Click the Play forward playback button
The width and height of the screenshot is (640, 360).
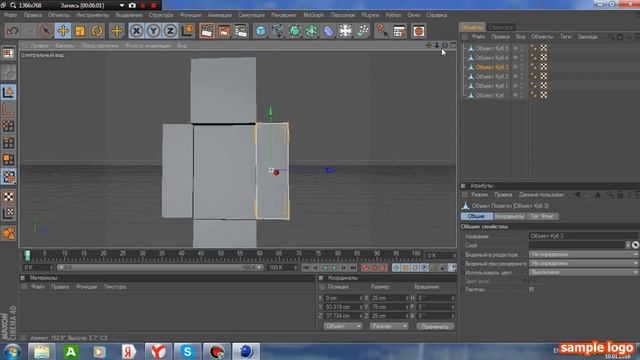point(334,267)
